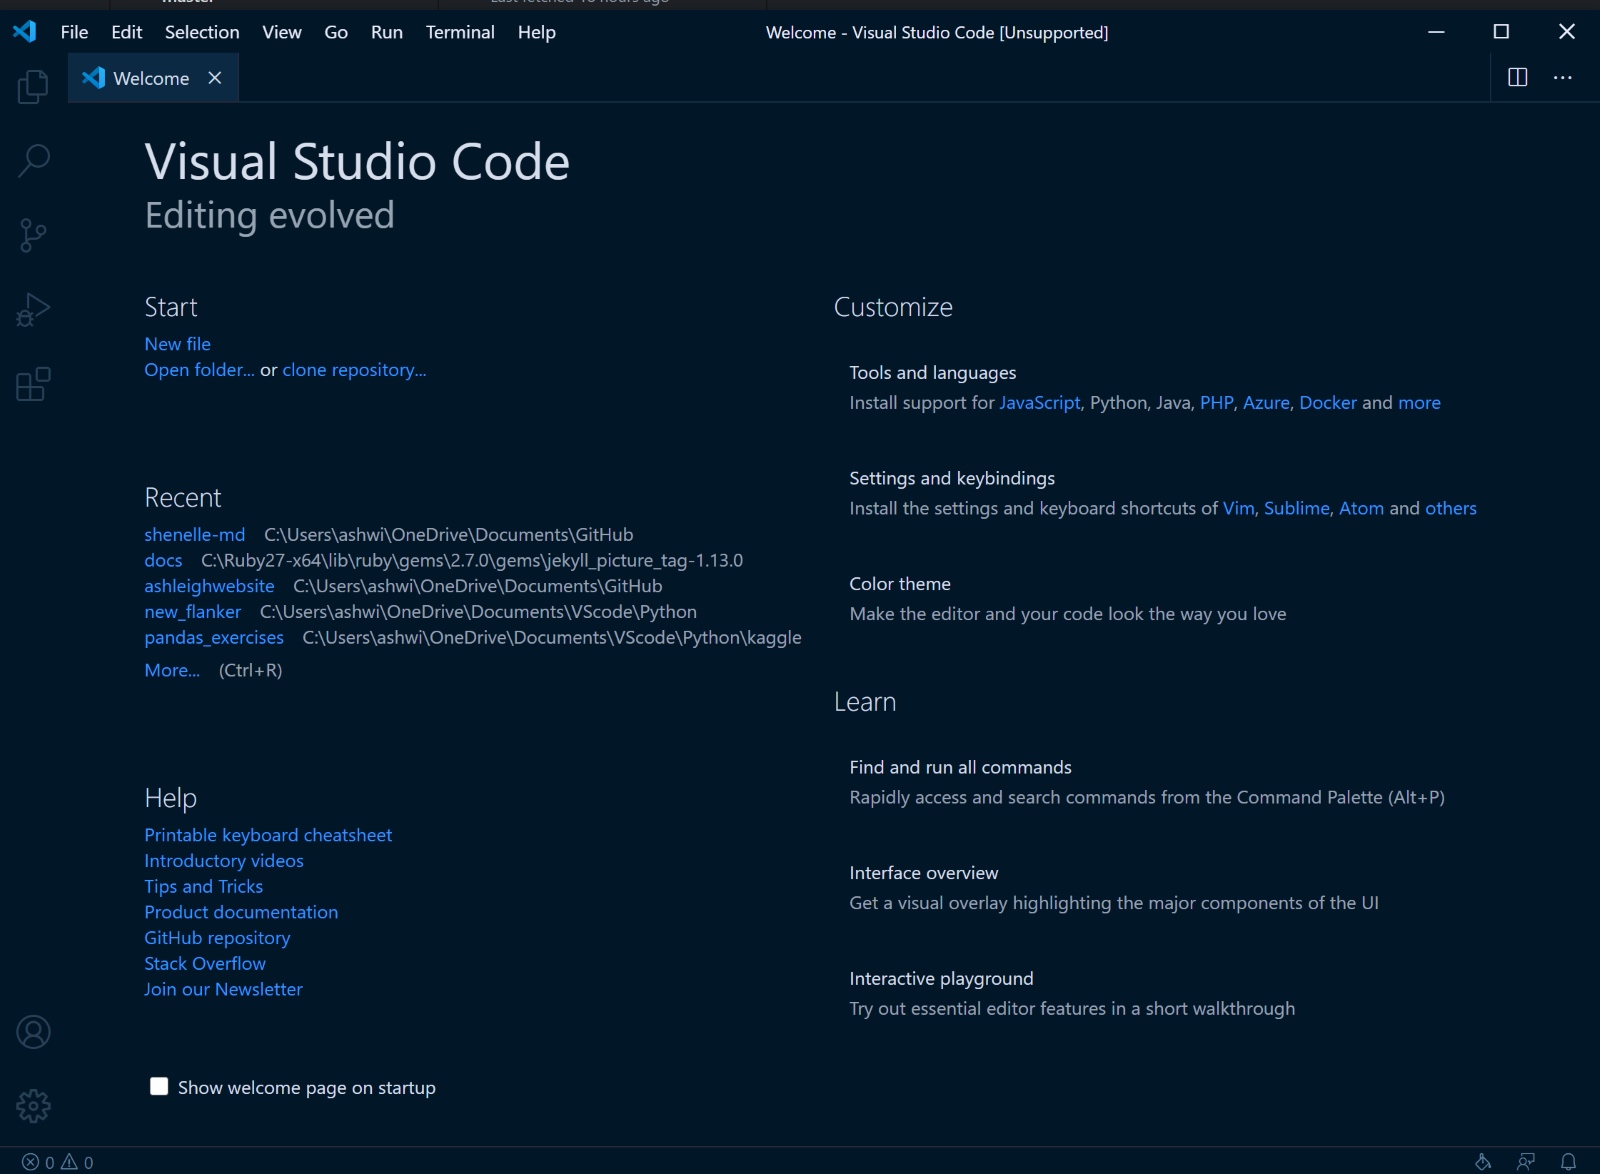
Task: Install Atom keybindings
Action: coord(1361,508)
